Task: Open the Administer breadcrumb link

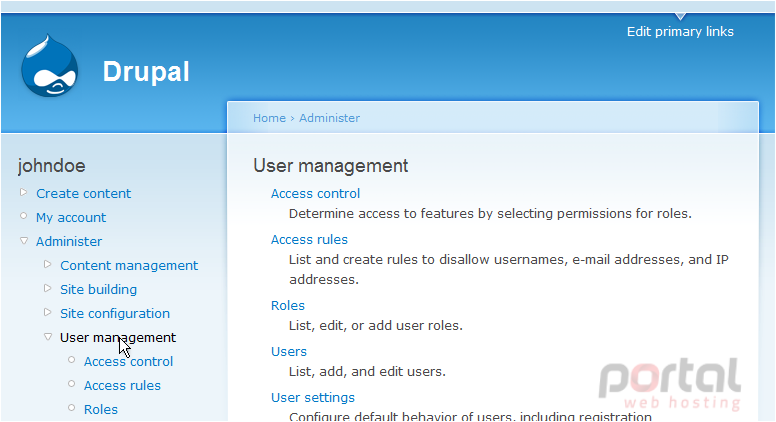Action: point(329,118)
